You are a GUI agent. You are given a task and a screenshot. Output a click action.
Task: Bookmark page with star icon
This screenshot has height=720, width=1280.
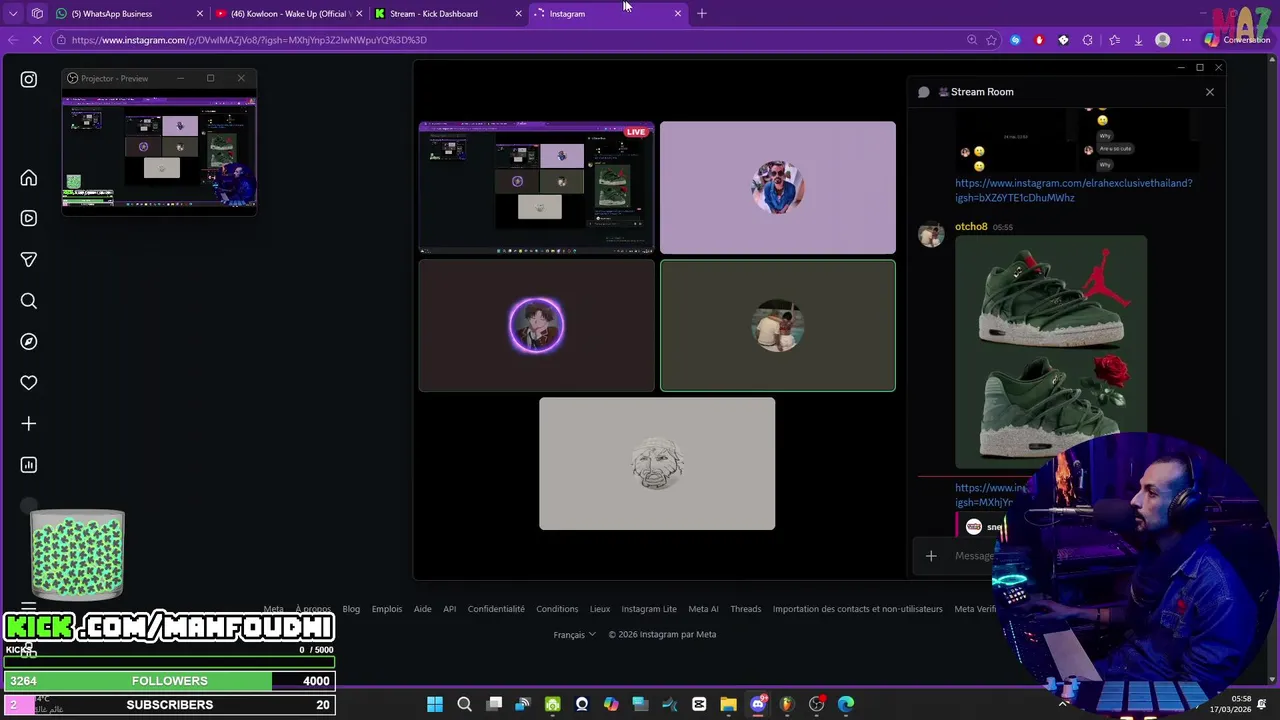point(991,40)
